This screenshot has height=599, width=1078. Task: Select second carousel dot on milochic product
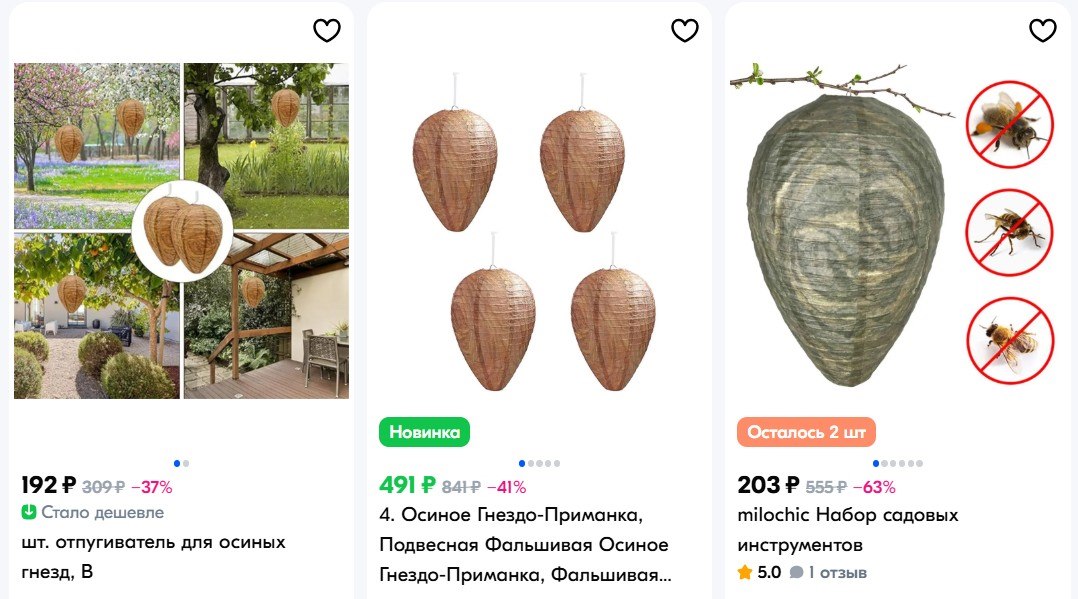point(884,464)
